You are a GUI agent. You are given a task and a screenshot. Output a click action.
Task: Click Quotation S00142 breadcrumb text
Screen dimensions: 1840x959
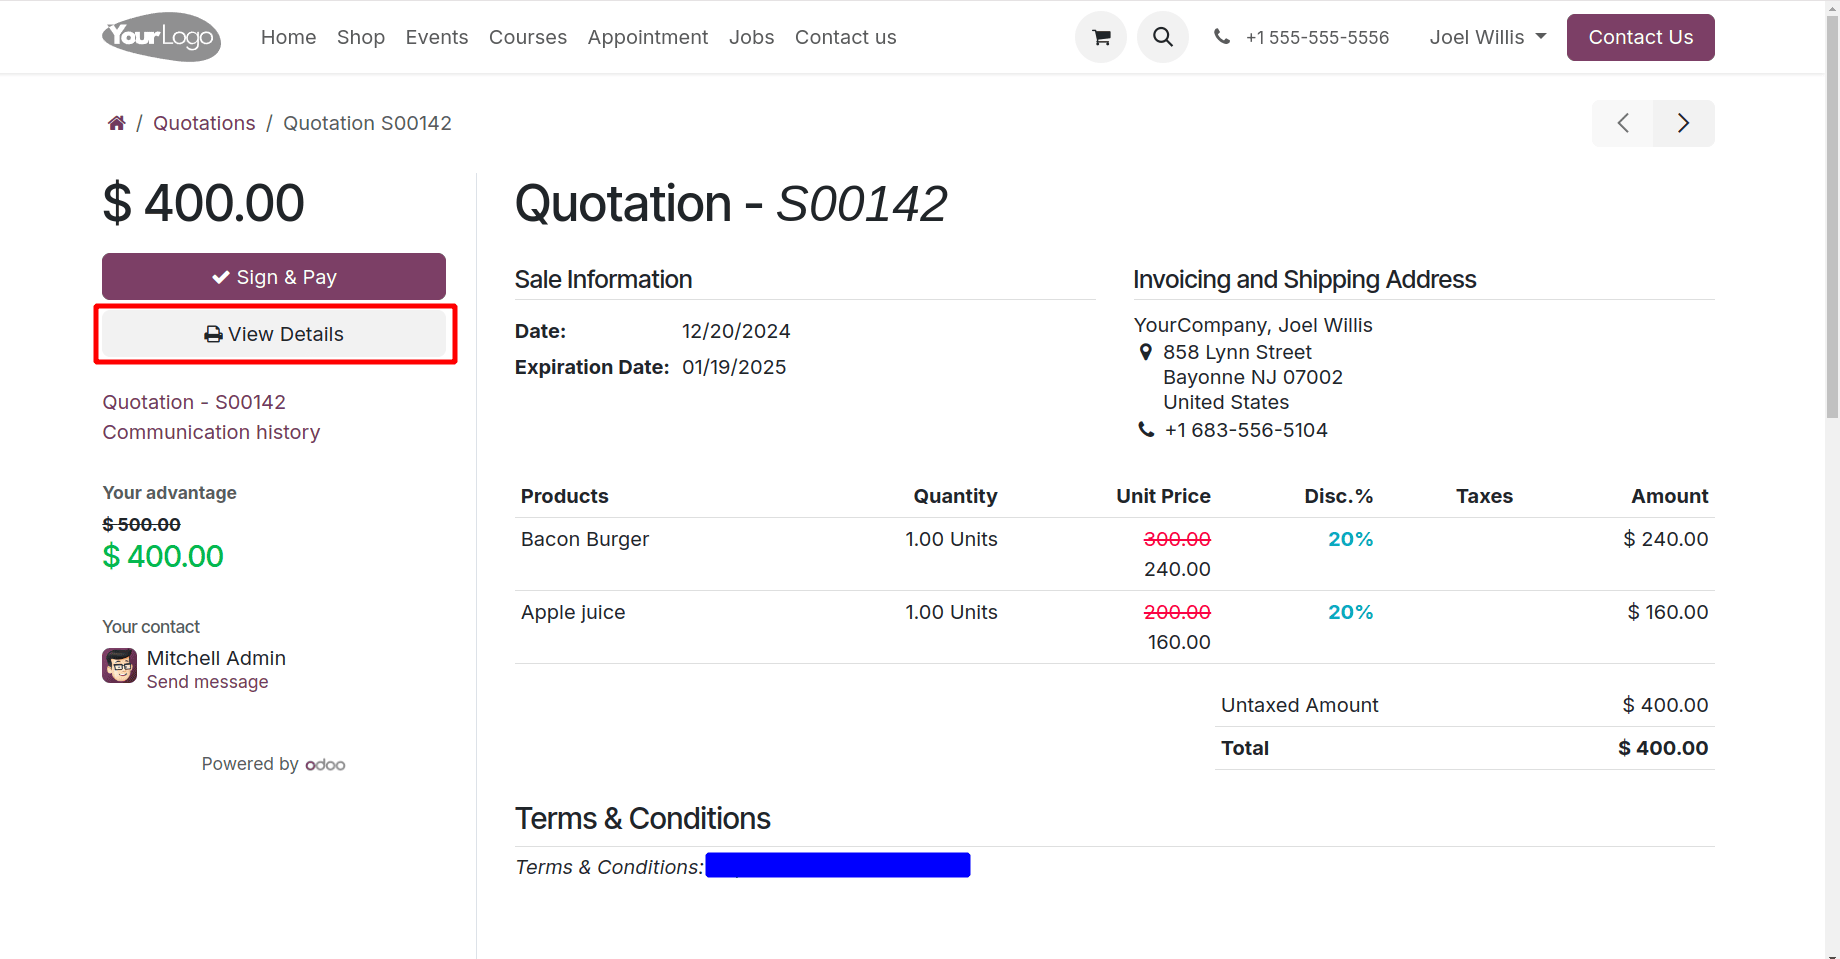[367, 123]
